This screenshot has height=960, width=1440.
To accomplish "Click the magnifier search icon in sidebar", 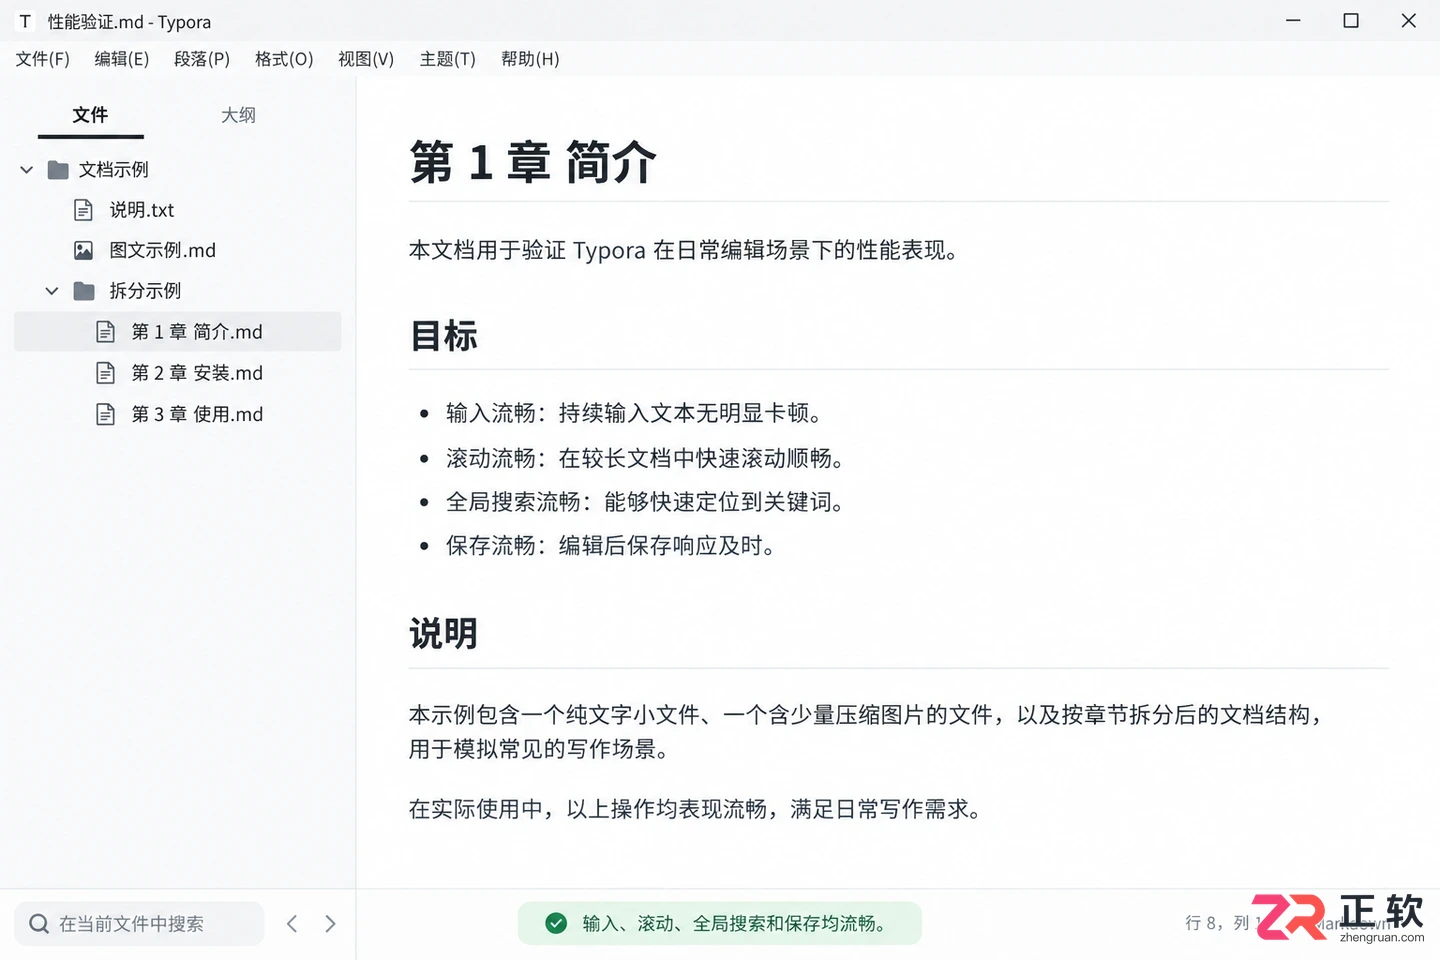I will (39, 923).
